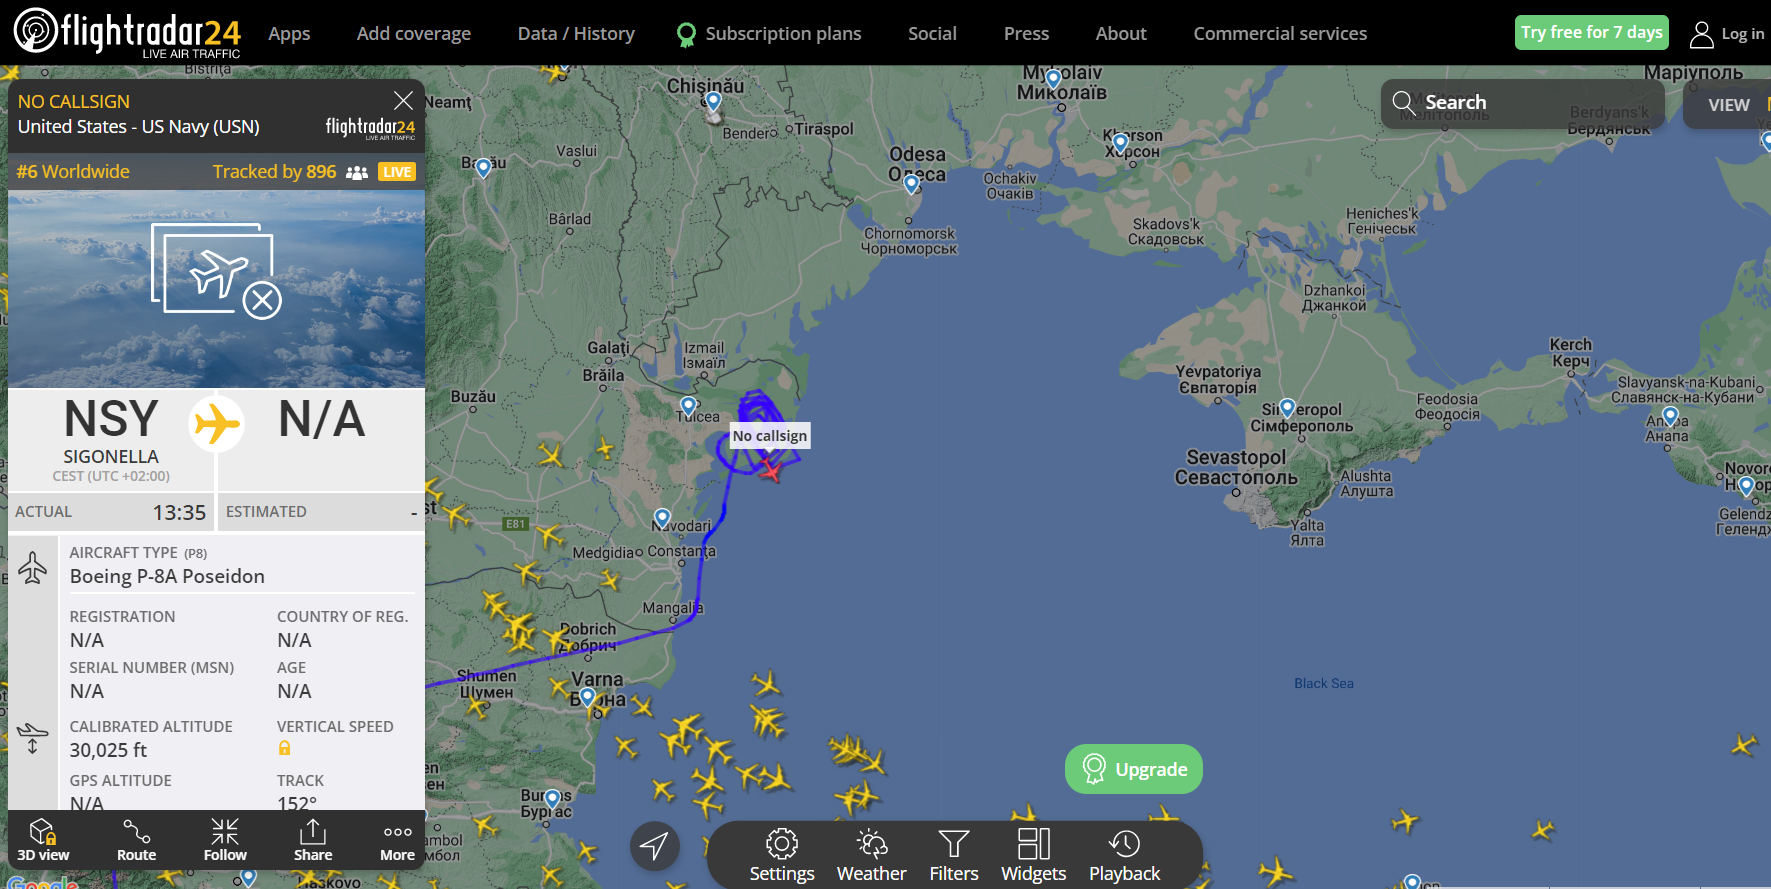The height and width of the screenshot is (889, 1771).
Task: Center map on my location arrow
Action: tap(655, 846)
